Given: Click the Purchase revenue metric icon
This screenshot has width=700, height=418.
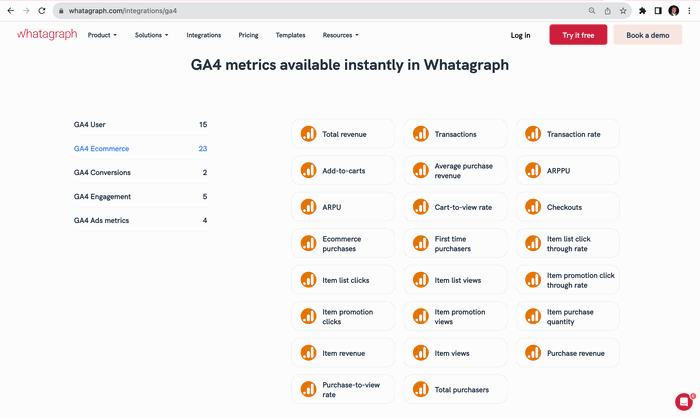Looking at the screenshot, I should tap(533, 353).
